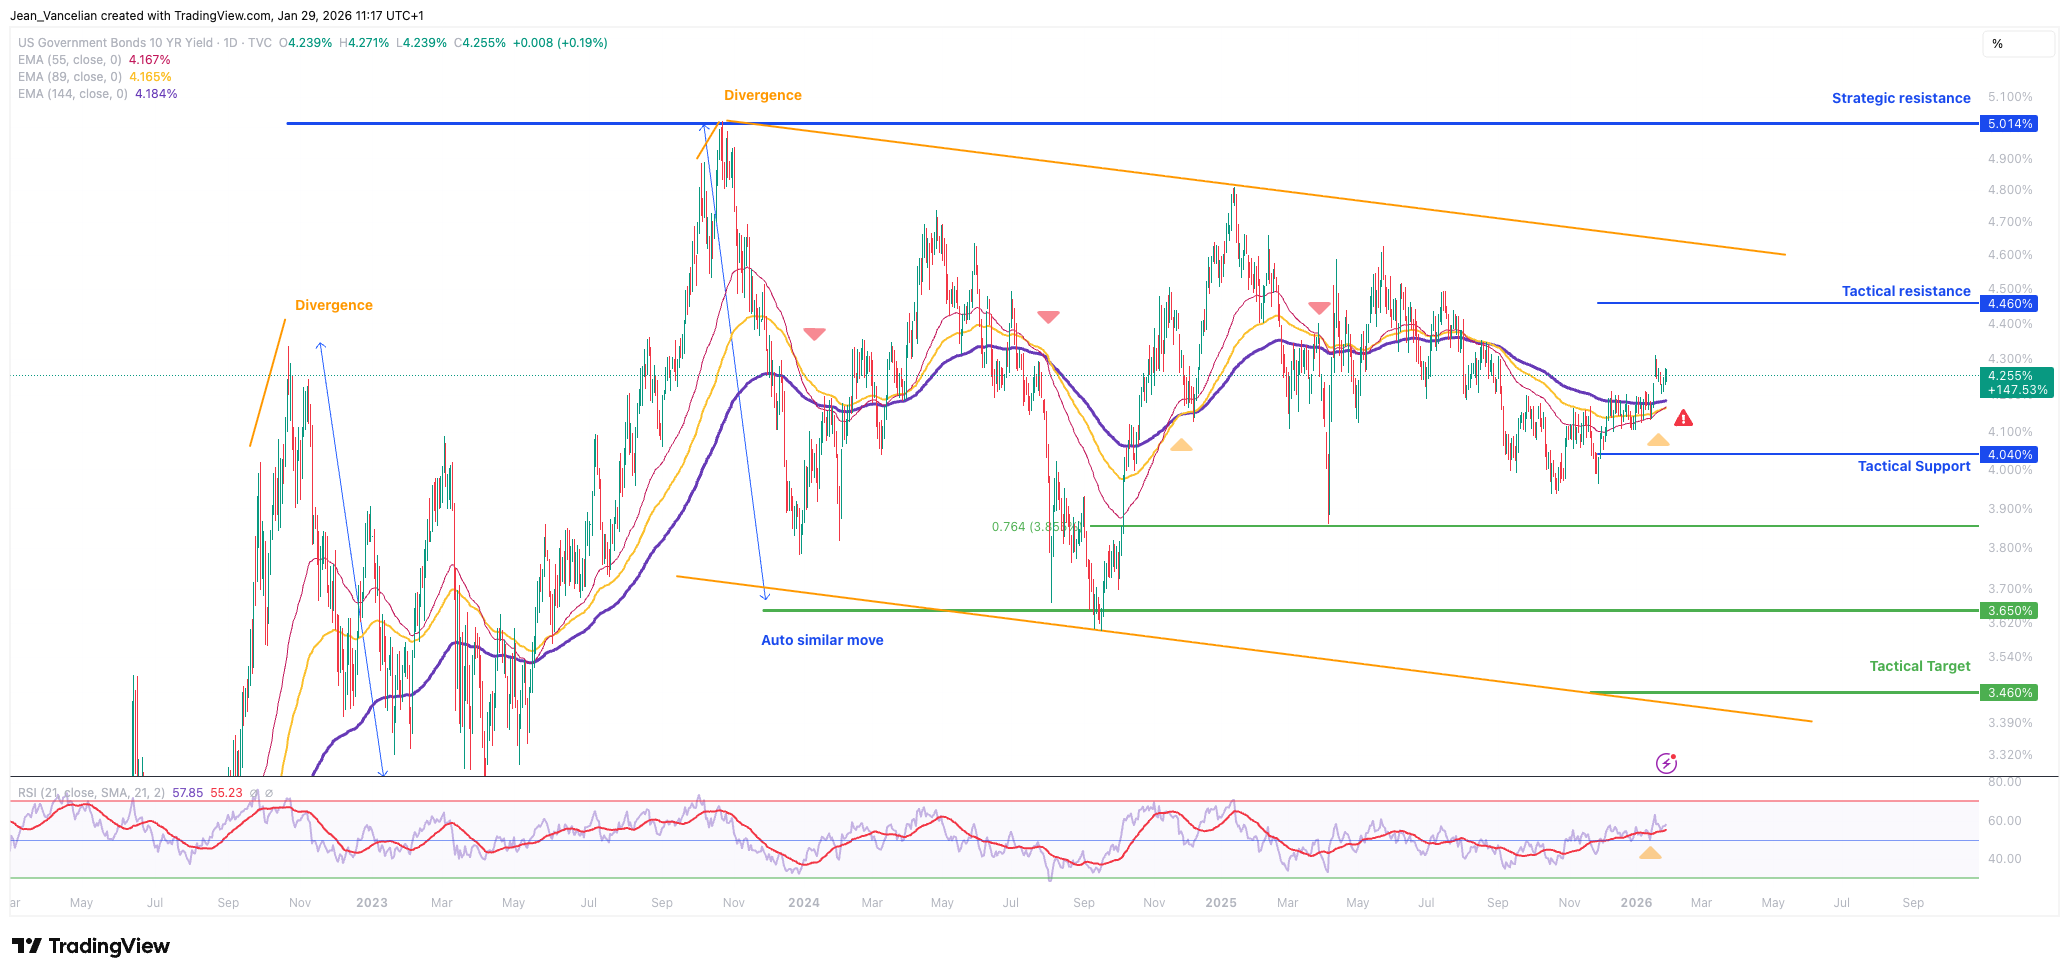
Task: Click the red down arrow near March 2025
Action: pyautogui.click(x=1319, y=308)
